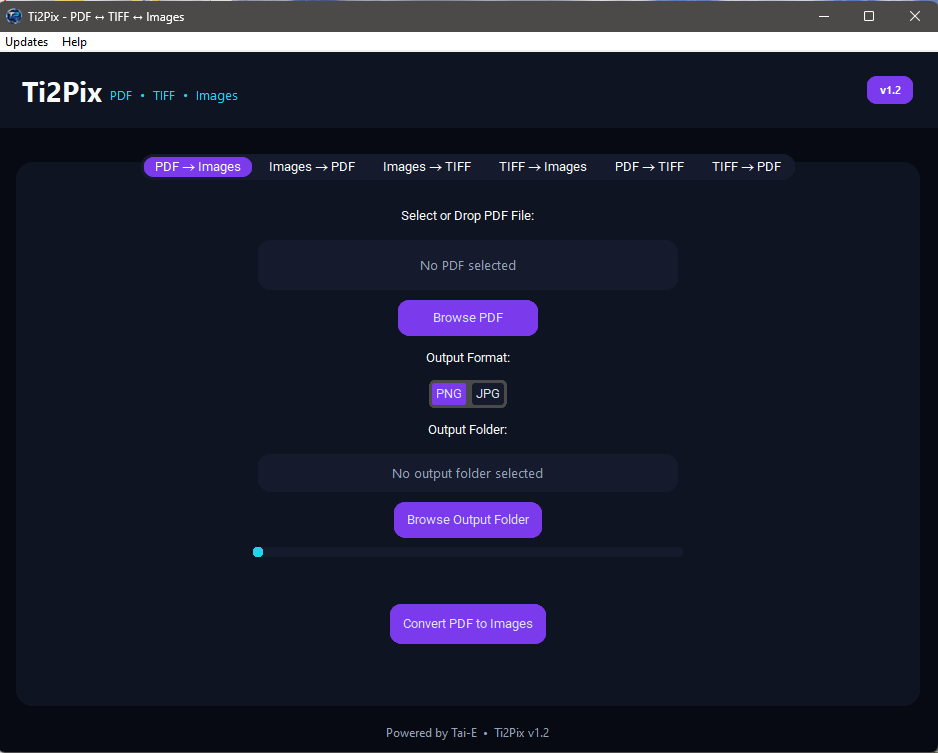Start conversion with Convert PDF to Images
Screen dimensions: 938x753
pos(468,624)
